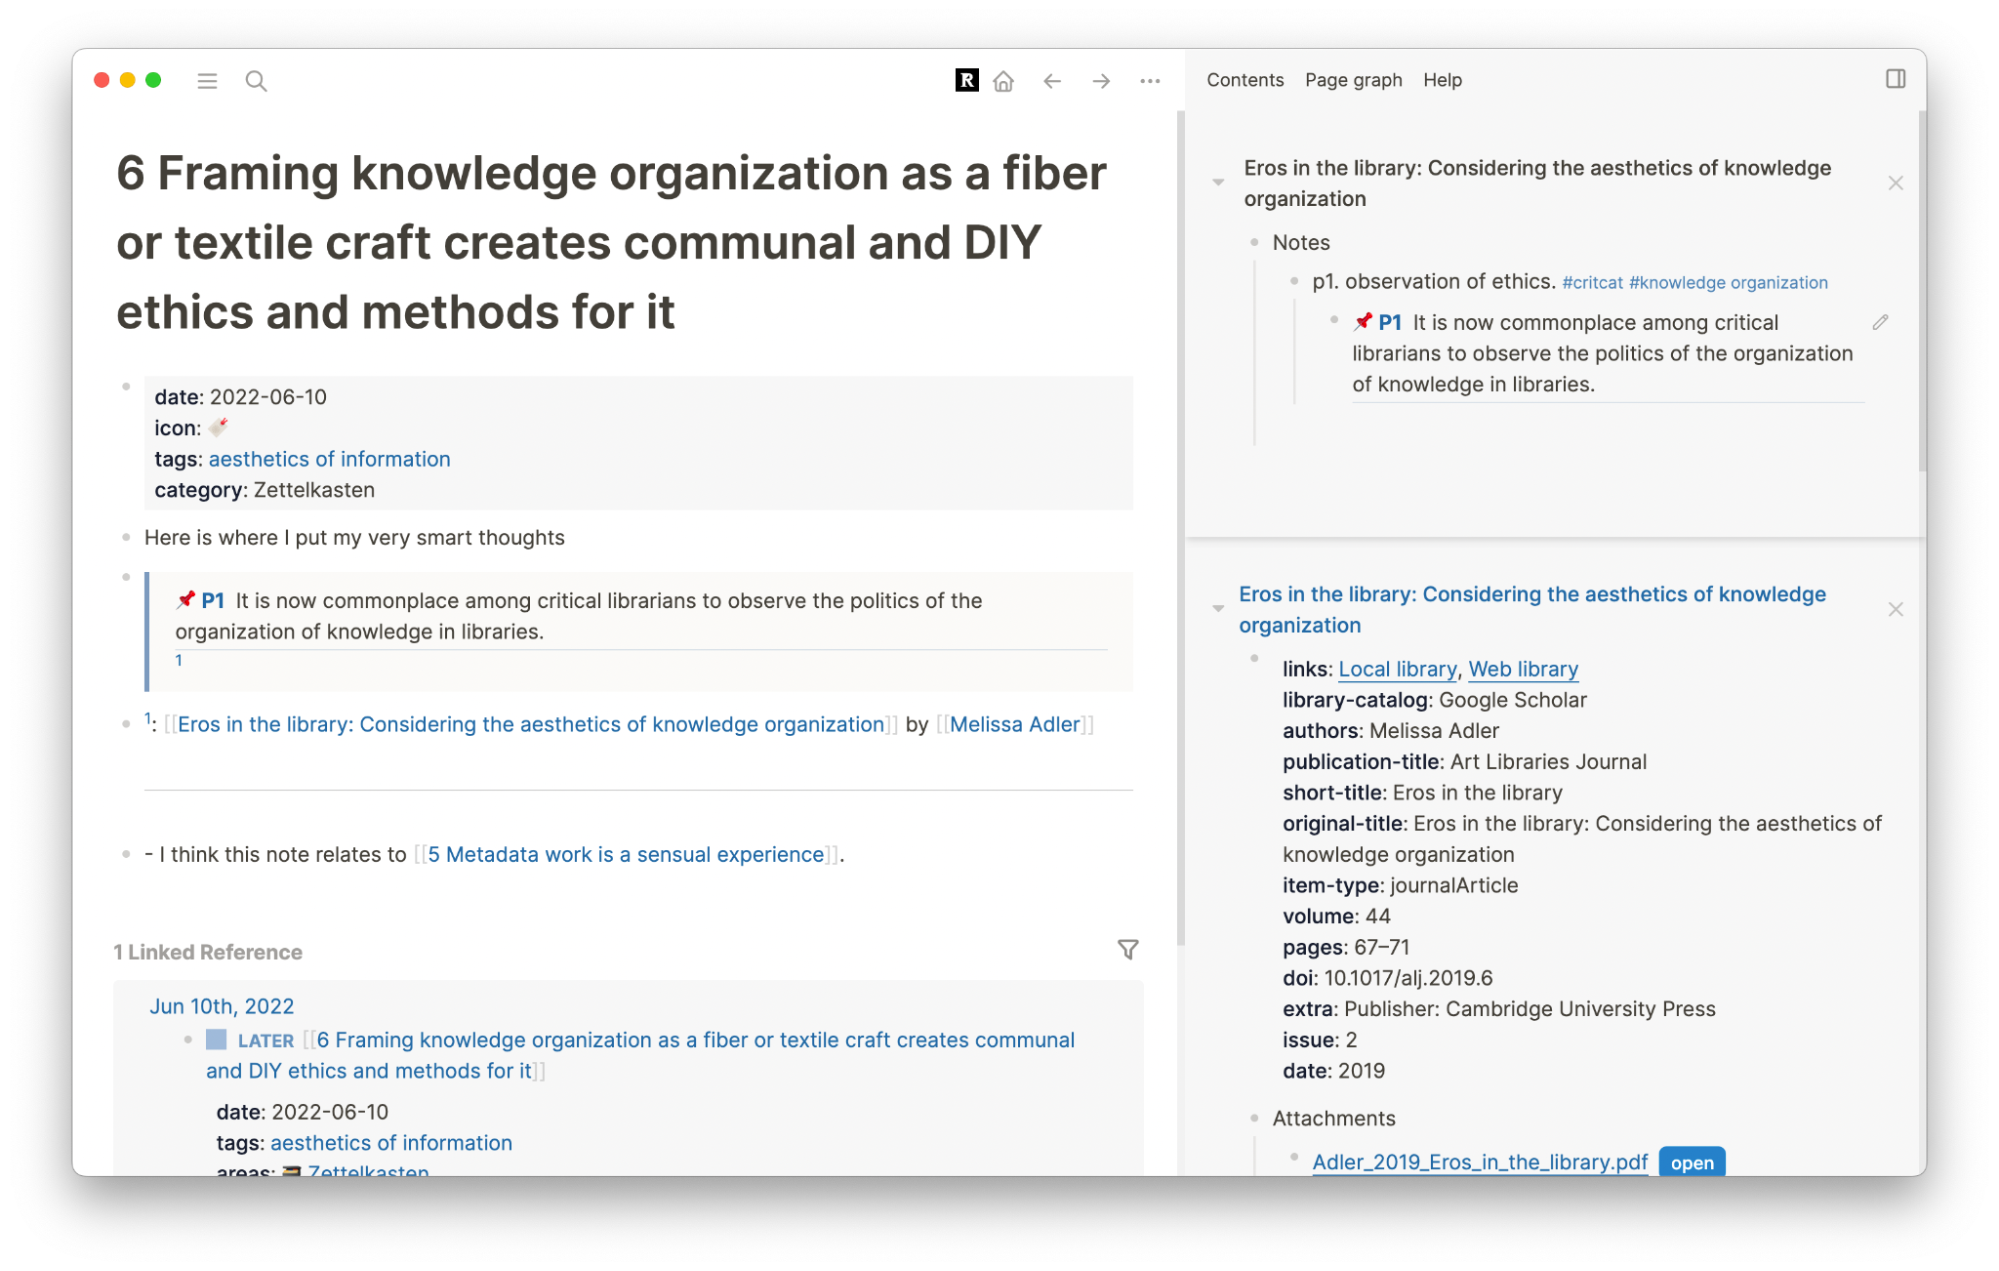Check the LATER task checkbox
Viewport: 1999px width, 1271px height.
216,1040
